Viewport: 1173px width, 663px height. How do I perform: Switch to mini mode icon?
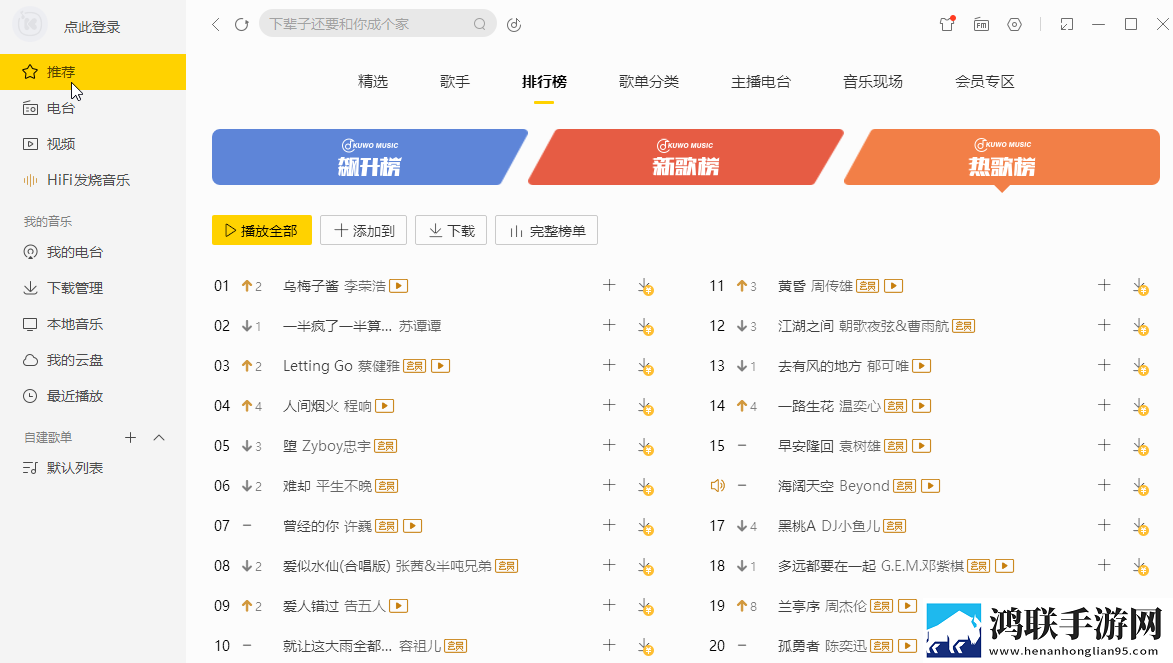click(1067, 25)
